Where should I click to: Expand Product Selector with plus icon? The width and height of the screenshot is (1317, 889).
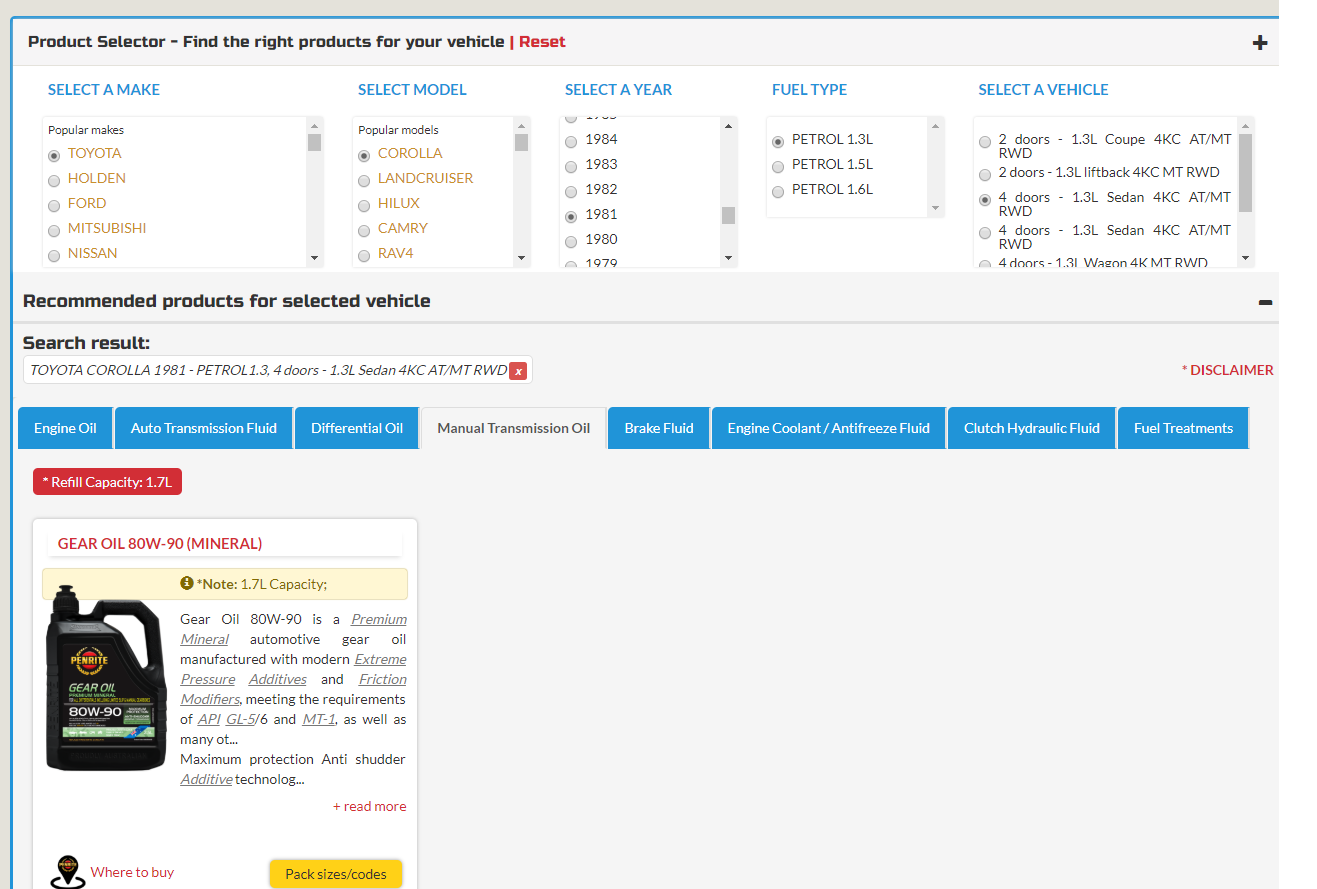[1260, 43]
